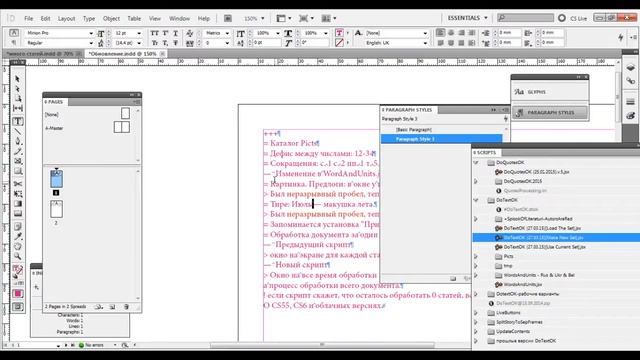
Task: Expand the Picts folder in Scripts
Action: pyautogui.click(x=476, y=256)
